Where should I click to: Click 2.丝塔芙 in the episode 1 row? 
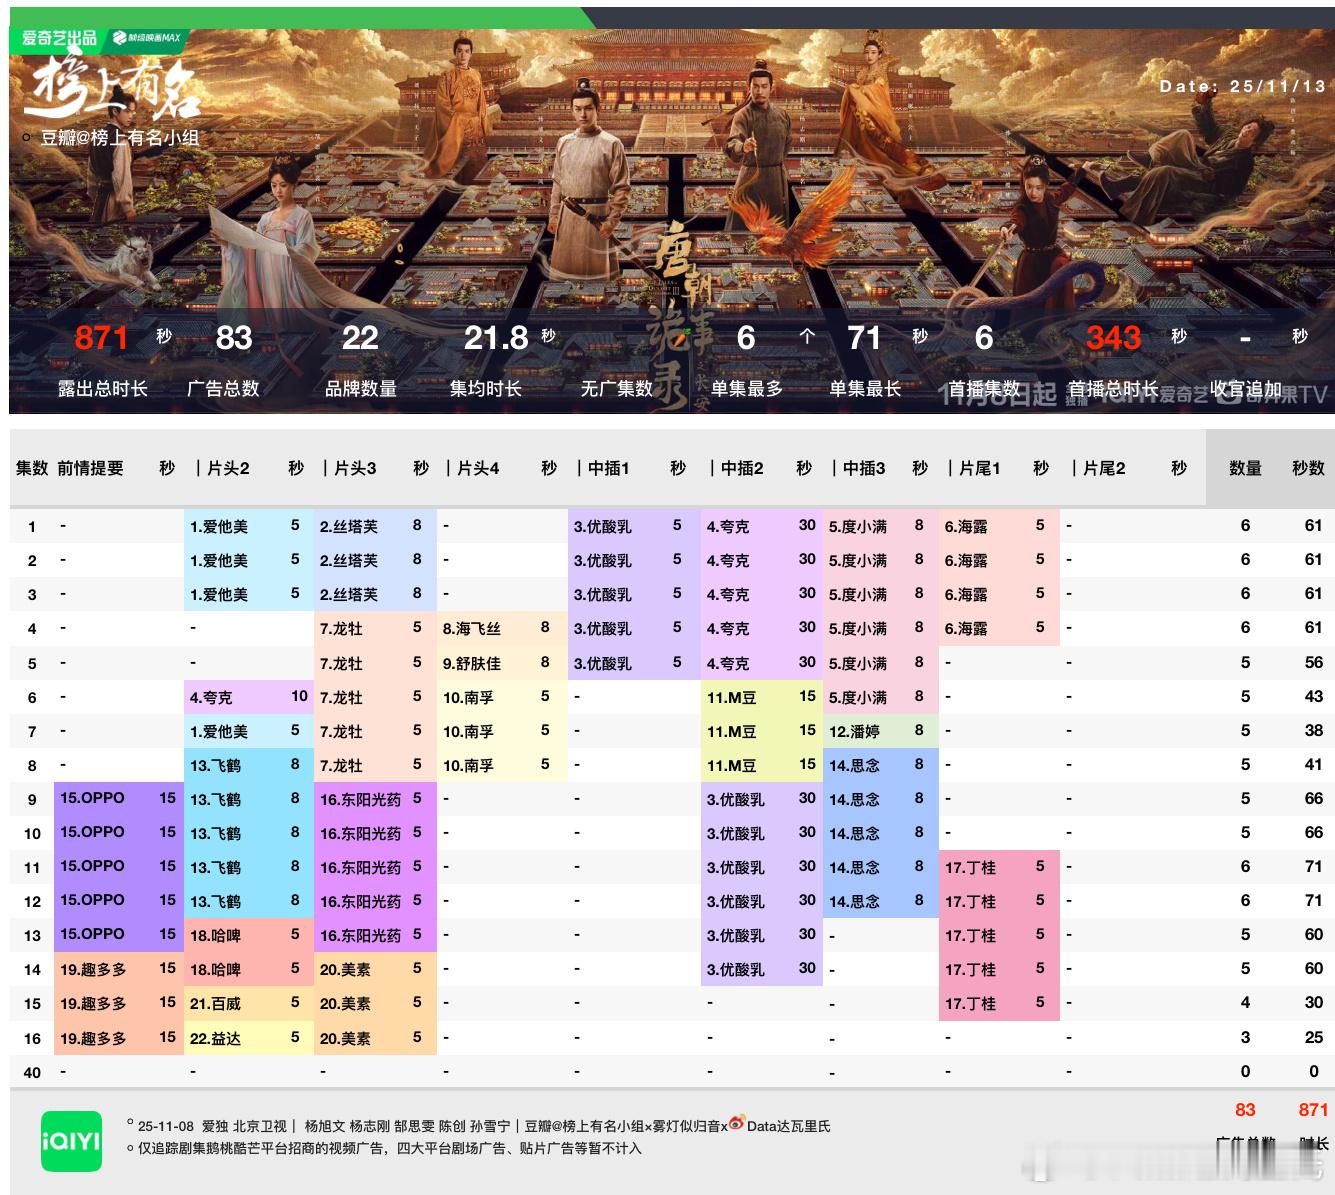349,526
